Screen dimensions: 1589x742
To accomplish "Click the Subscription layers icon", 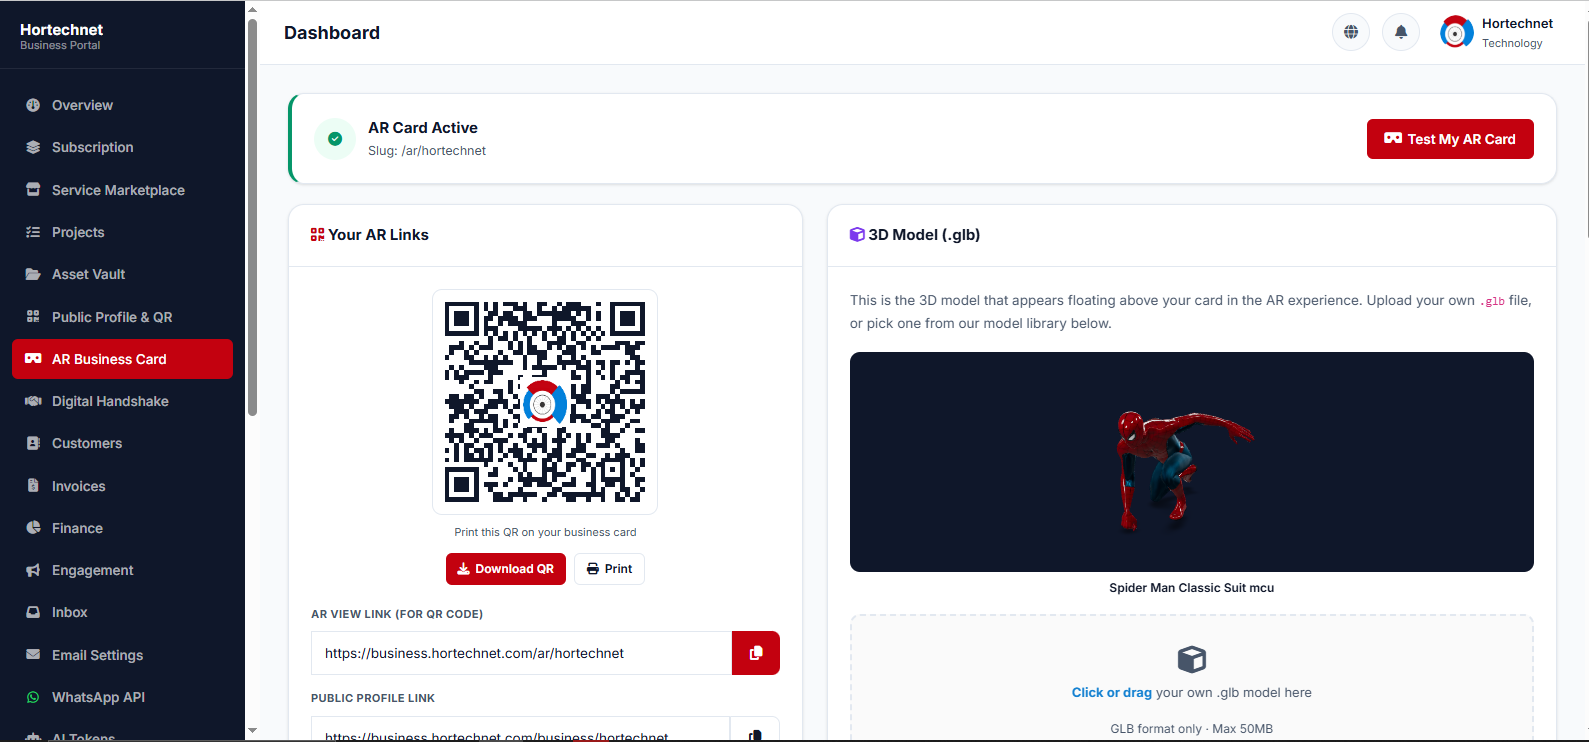I will [x=33, y=147].
